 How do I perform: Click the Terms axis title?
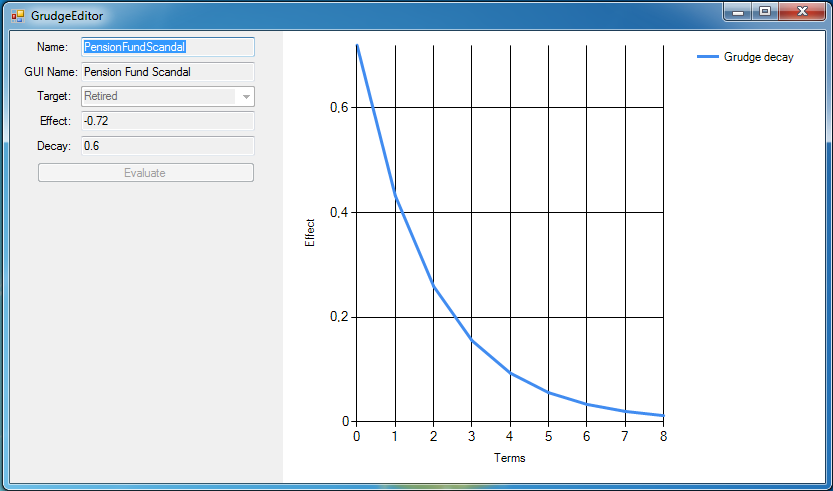(x=509, y=458)
